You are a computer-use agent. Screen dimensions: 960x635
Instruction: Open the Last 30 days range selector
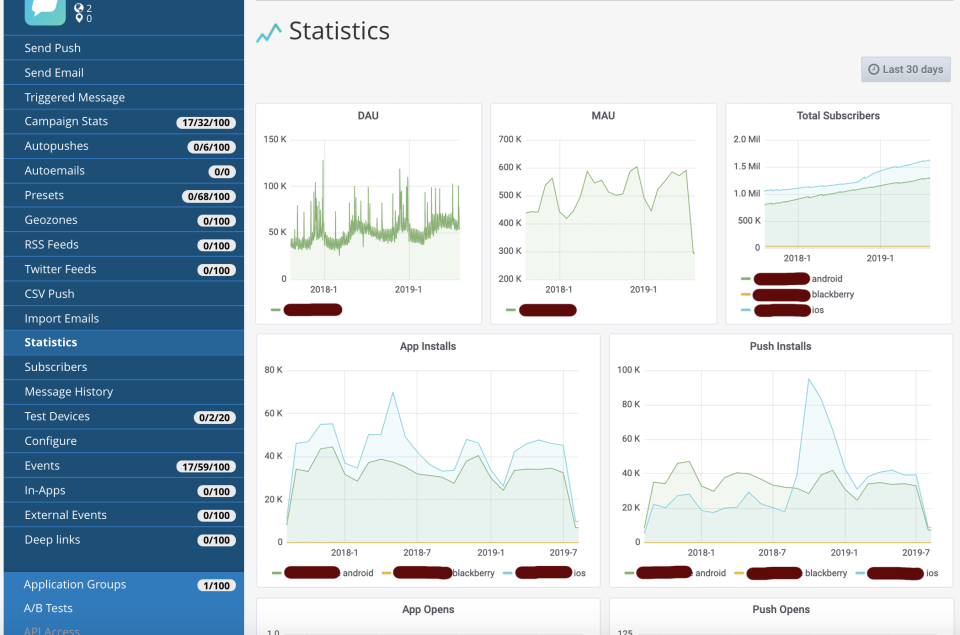click(x=905, y=69)
